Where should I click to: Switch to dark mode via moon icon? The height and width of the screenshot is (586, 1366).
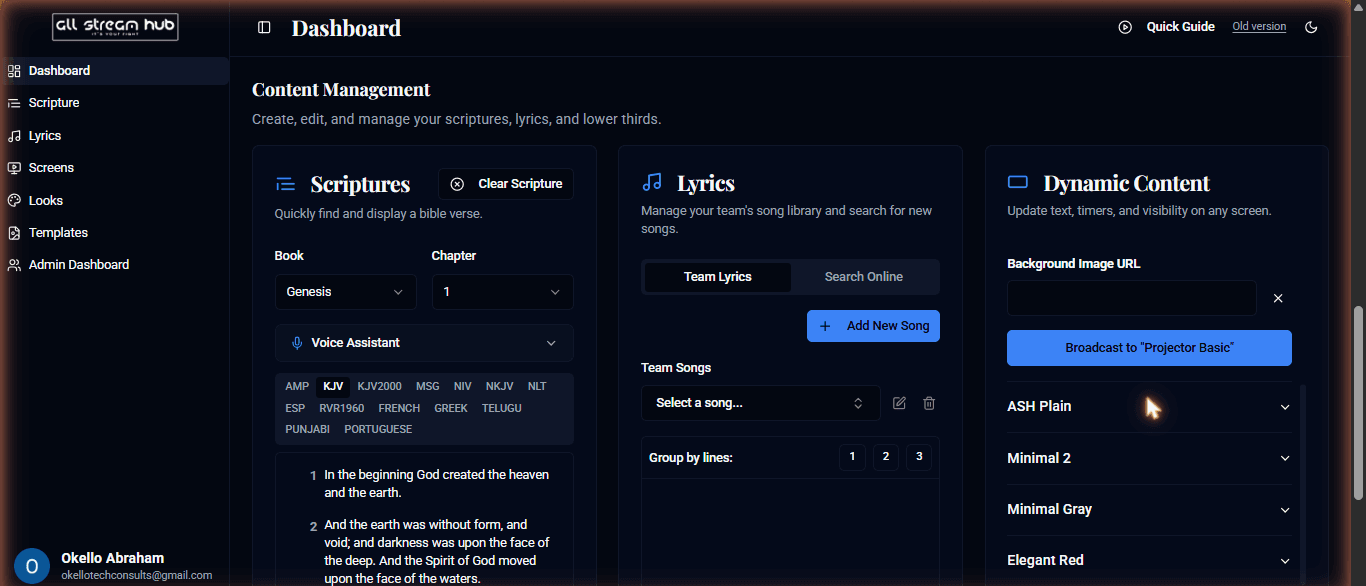click(x=1312, y=27)
